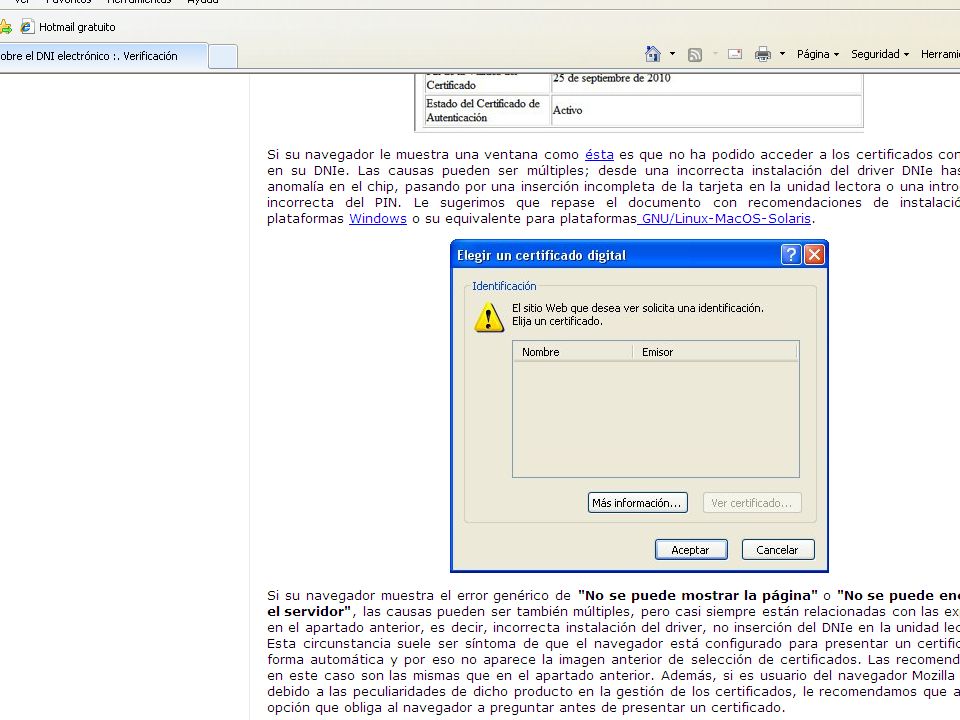Click the Emisor column header

715,352
